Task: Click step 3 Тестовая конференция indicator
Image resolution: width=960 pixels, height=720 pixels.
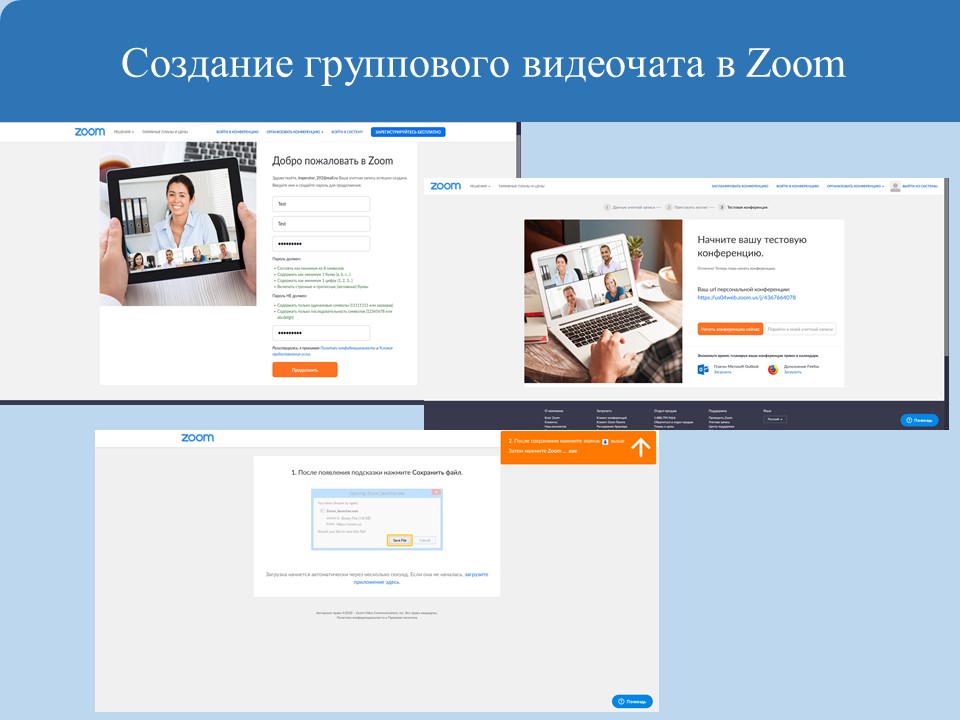Action: coord(743,208)
